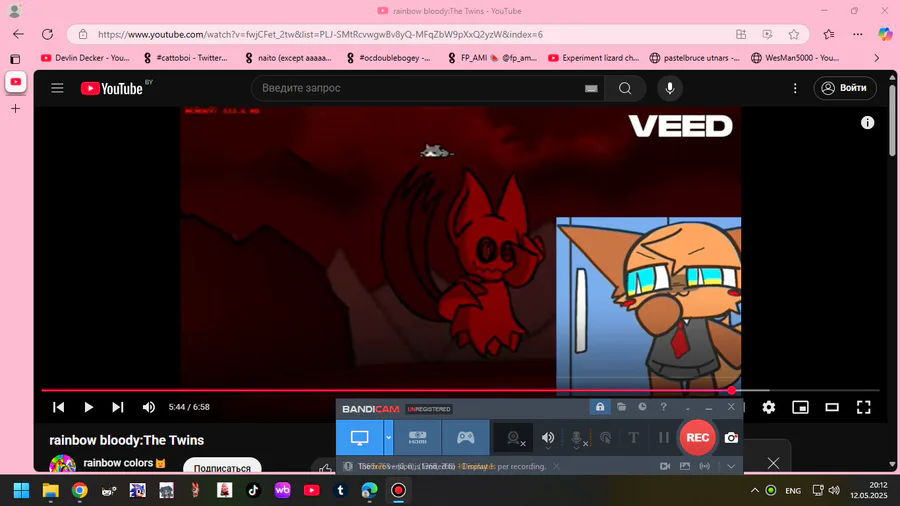
Task: Expand bookmarks bar overflow chevron
Action: [876, 58]
